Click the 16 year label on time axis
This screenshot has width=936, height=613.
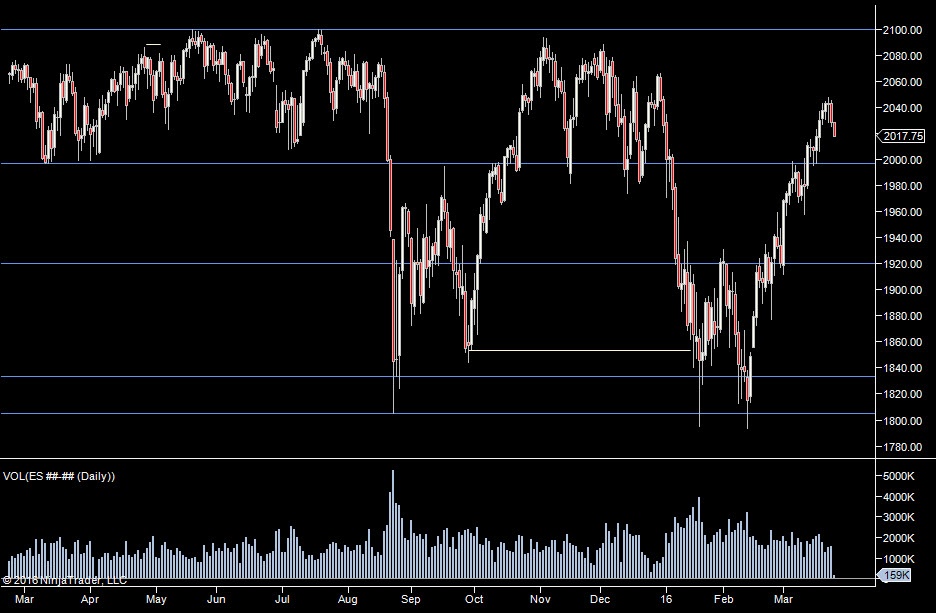pos(666,600)
